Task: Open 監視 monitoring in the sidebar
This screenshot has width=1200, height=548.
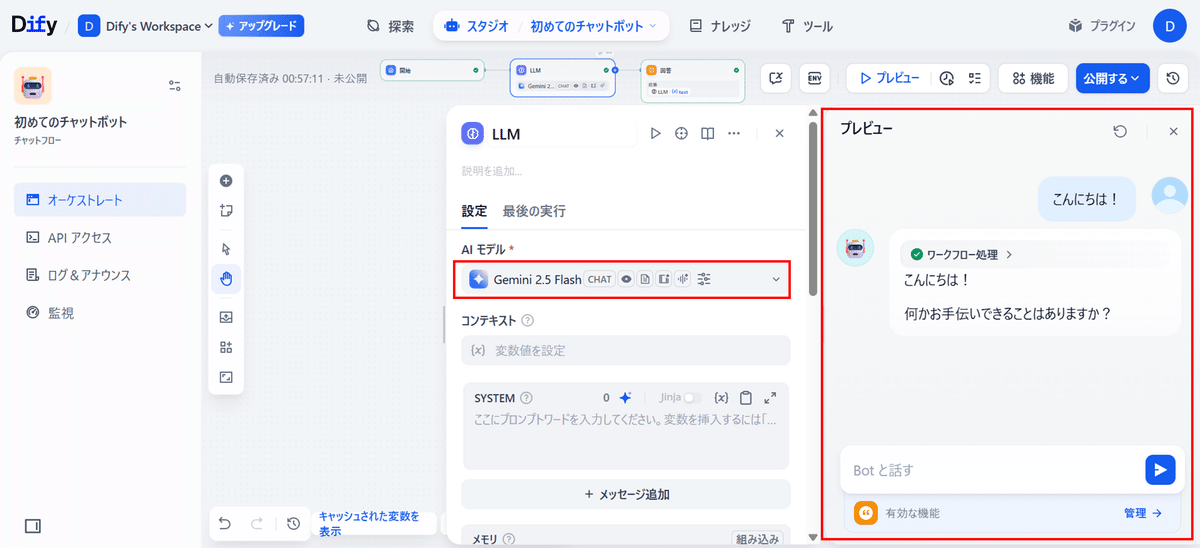Action: [100, 313]
